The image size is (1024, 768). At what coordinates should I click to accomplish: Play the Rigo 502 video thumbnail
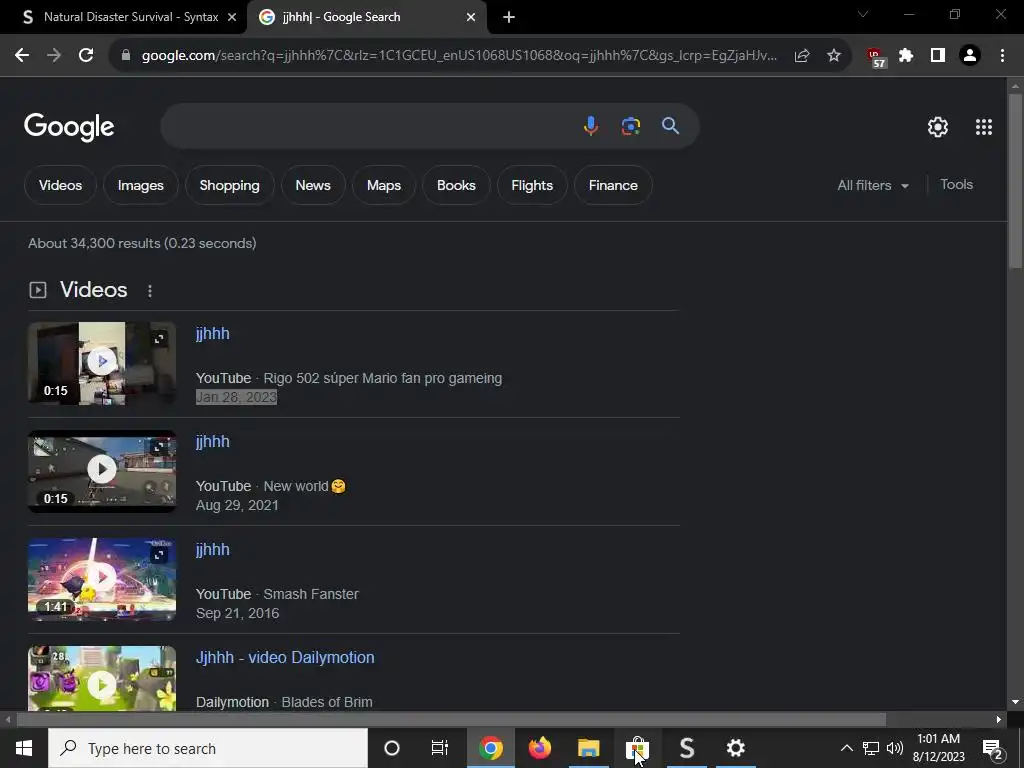click(x=101, y=361)
